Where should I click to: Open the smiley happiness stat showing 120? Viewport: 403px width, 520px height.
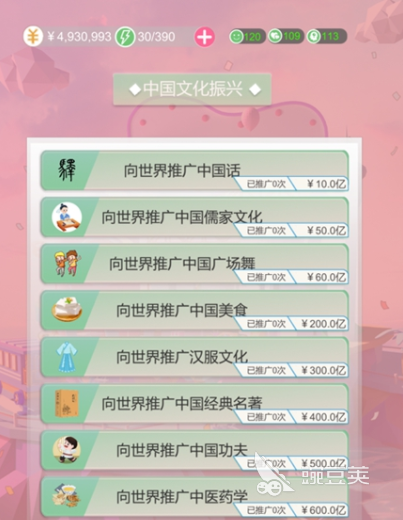pos(247,36)
